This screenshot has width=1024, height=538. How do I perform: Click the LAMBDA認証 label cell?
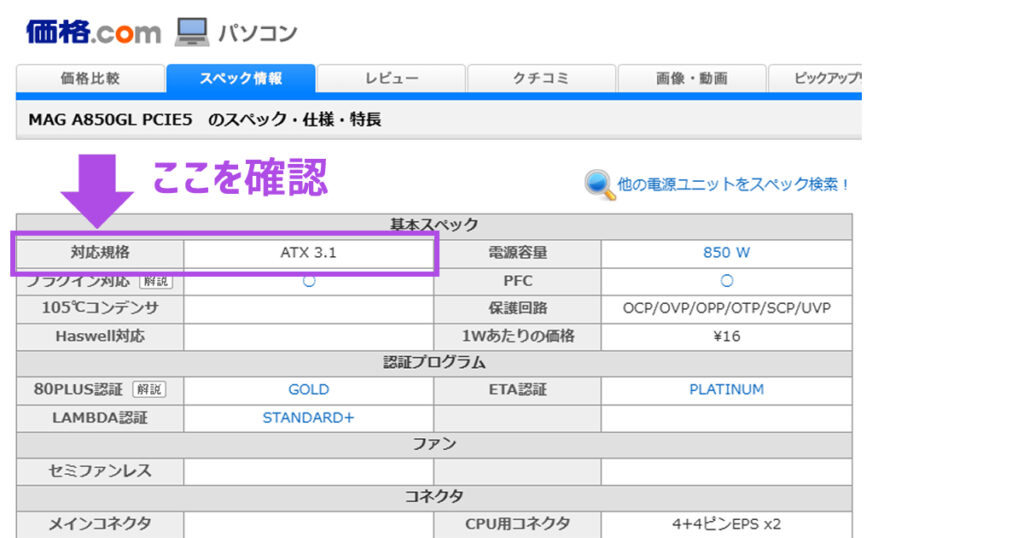(100, 418)
